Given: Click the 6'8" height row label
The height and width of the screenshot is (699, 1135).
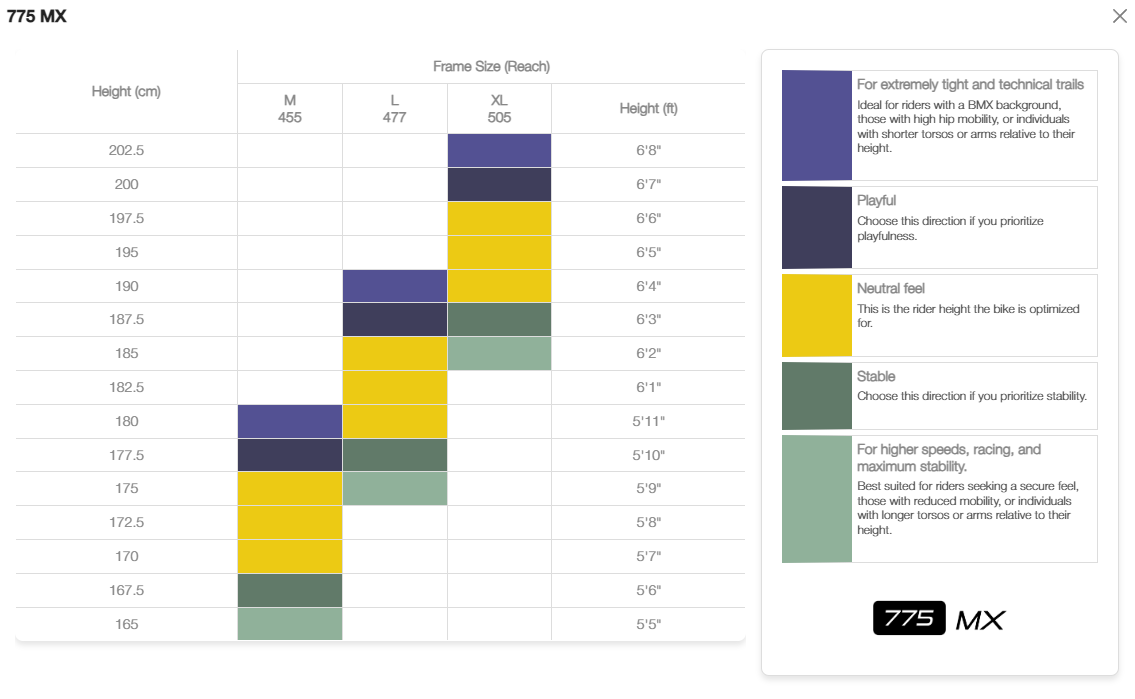Looking at the screenshot, I should click(x=649, y=151).
